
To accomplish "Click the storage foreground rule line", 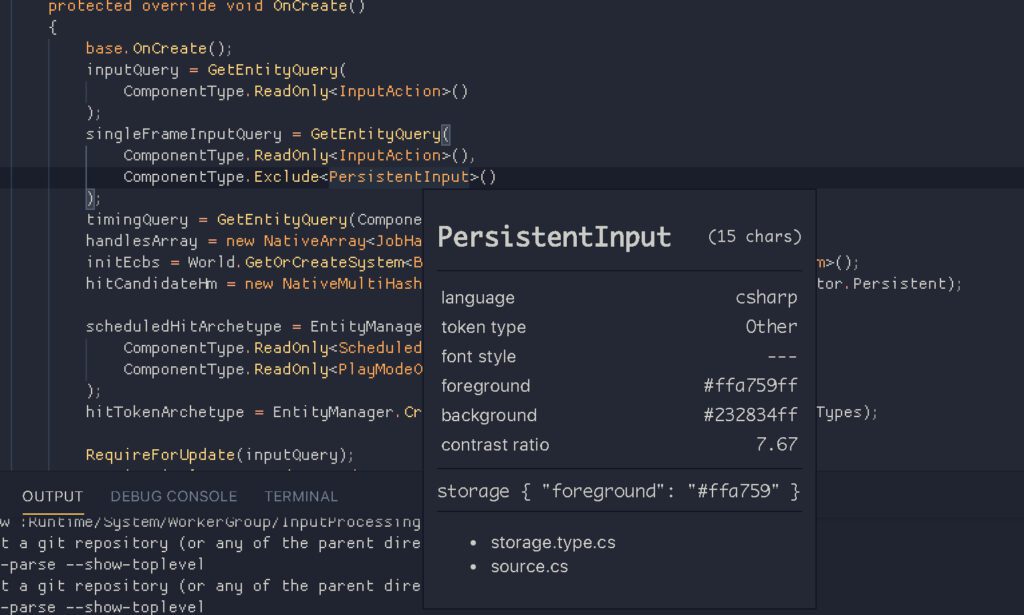I will pyautogui.click(x=618, y=491).
